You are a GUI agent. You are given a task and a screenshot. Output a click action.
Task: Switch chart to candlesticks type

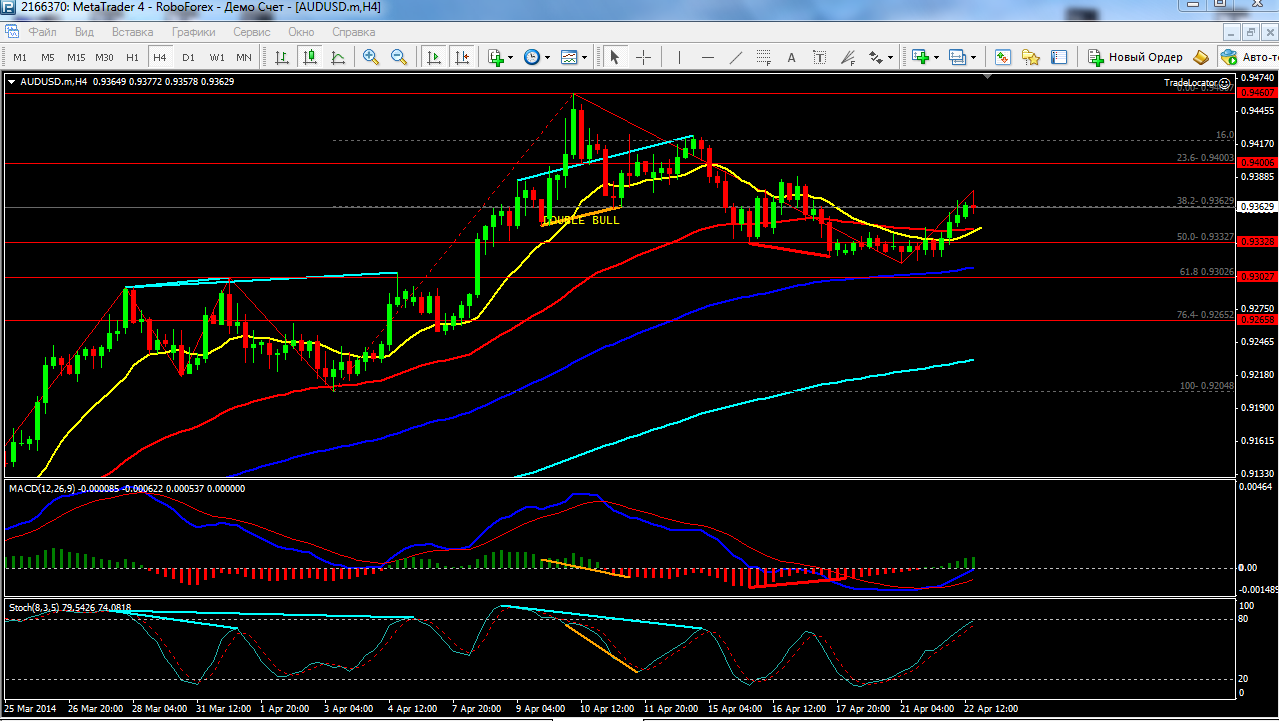311,57
